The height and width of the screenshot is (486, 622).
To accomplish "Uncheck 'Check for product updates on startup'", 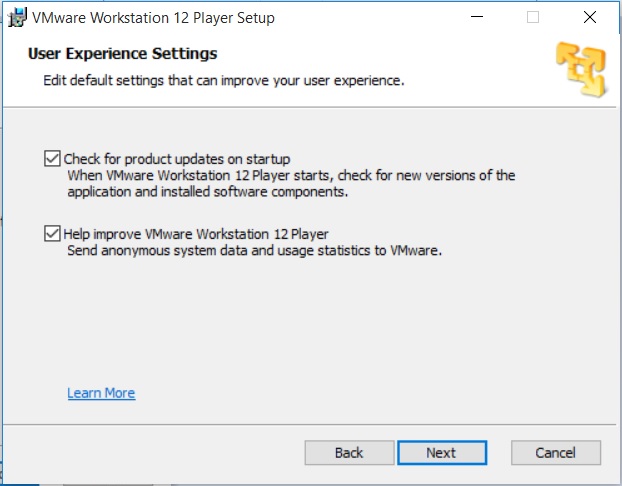I will pos(52,159).
